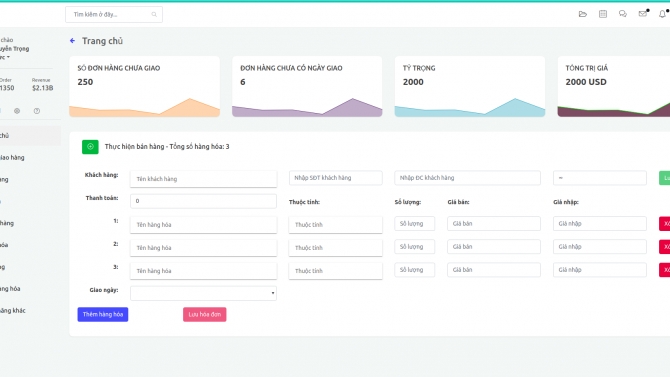Open the calendar icon in top bar
Viewport: 670px width, 377px height.
click(x=602, y=14)
